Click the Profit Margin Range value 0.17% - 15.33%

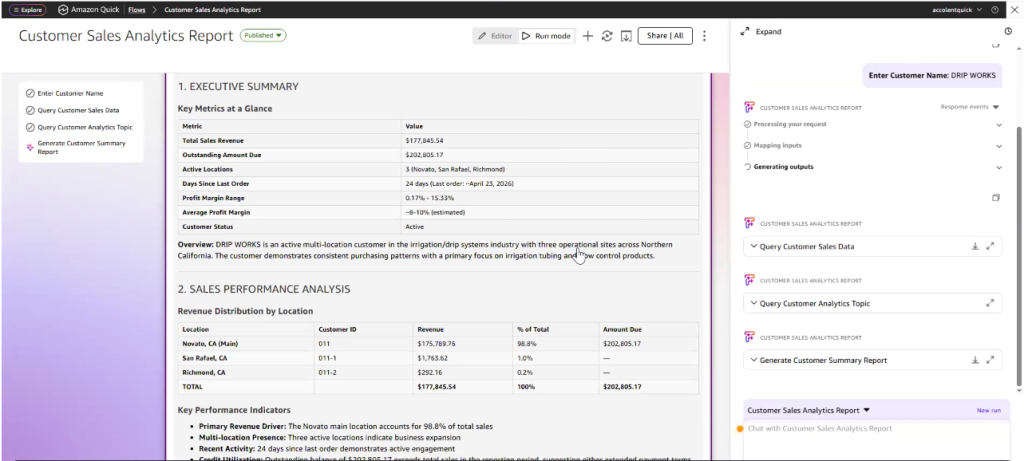[x=429, y=198]
